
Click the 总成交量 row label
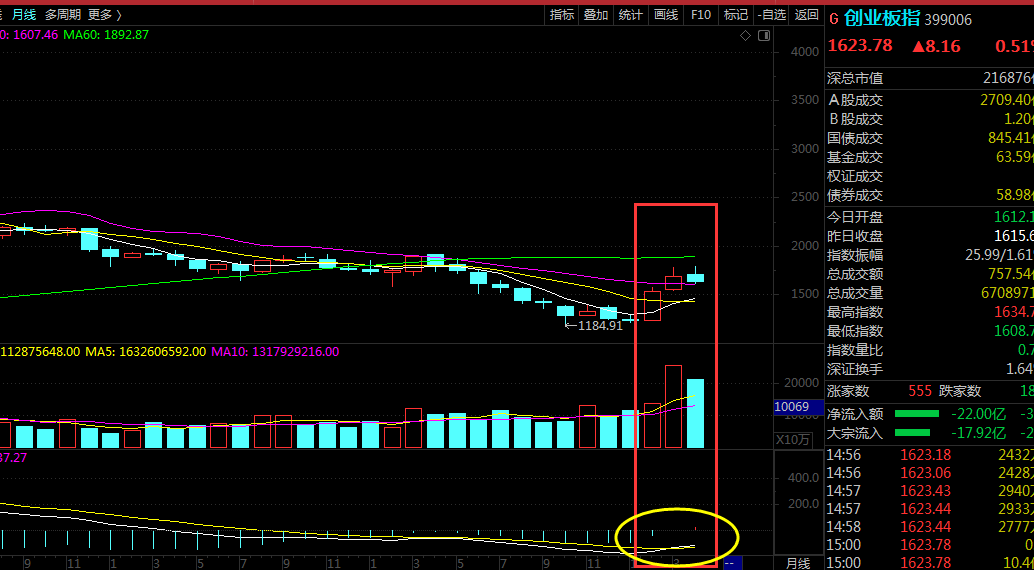click(855, 293)
